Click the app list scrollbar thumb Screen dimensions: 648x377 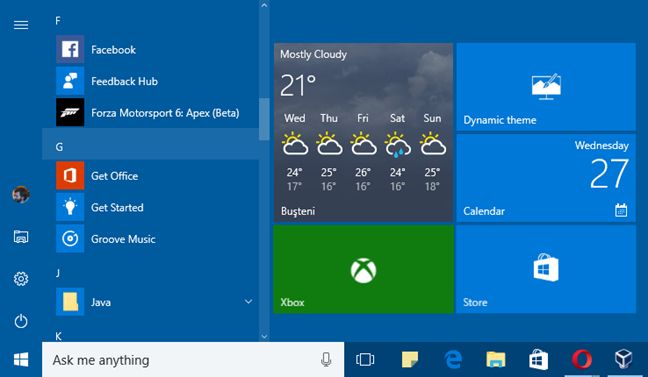coord(264,119)
